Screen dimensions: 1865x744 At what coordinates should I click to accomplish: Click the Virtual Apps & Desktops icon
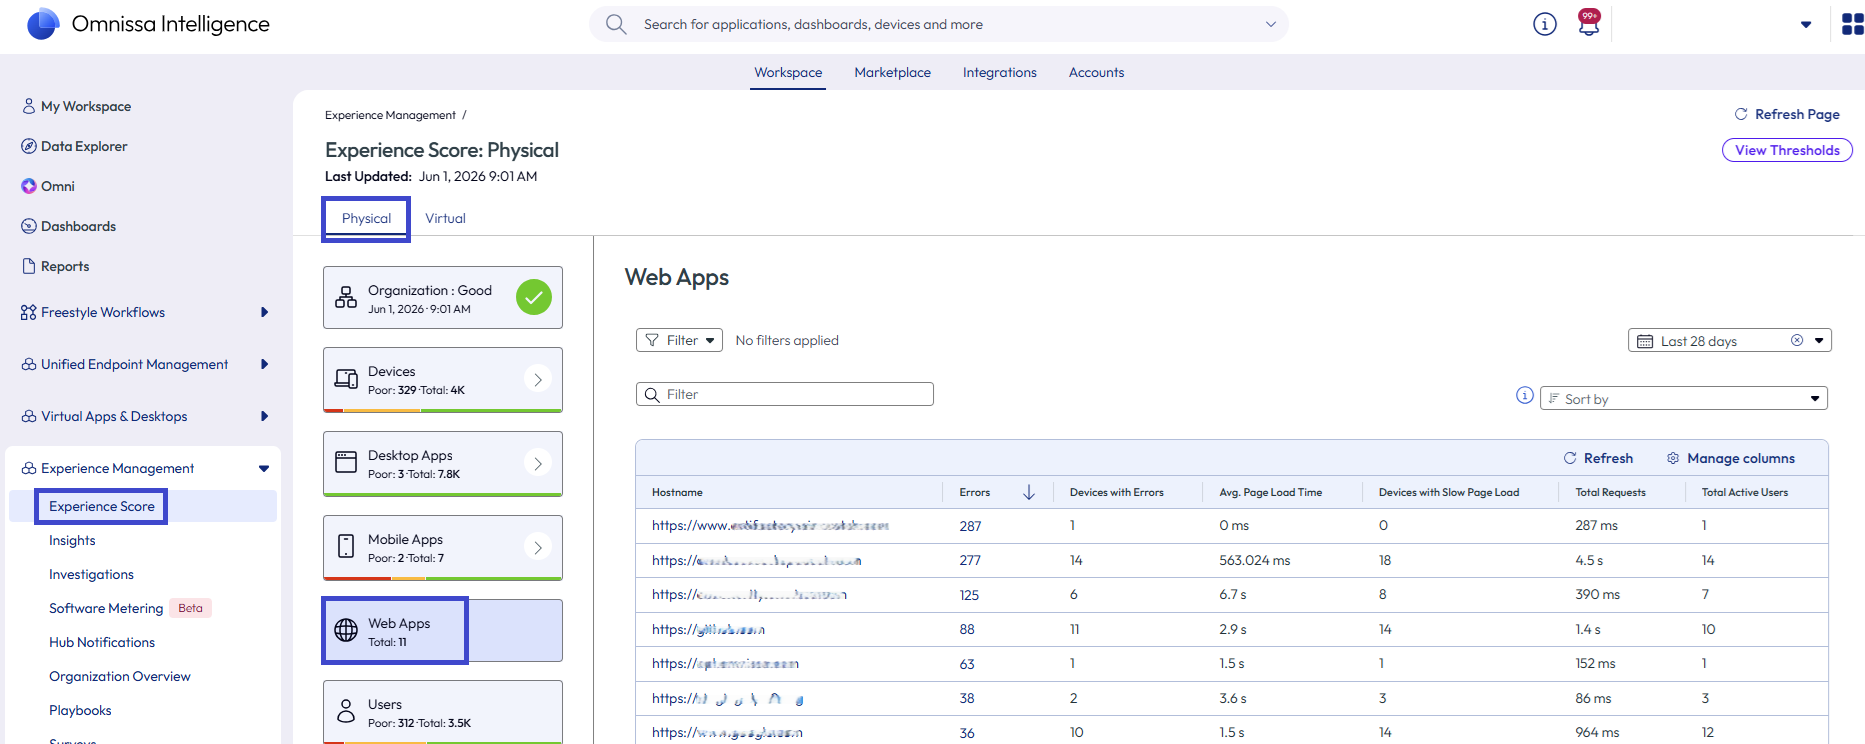click(x=29, y=416)
